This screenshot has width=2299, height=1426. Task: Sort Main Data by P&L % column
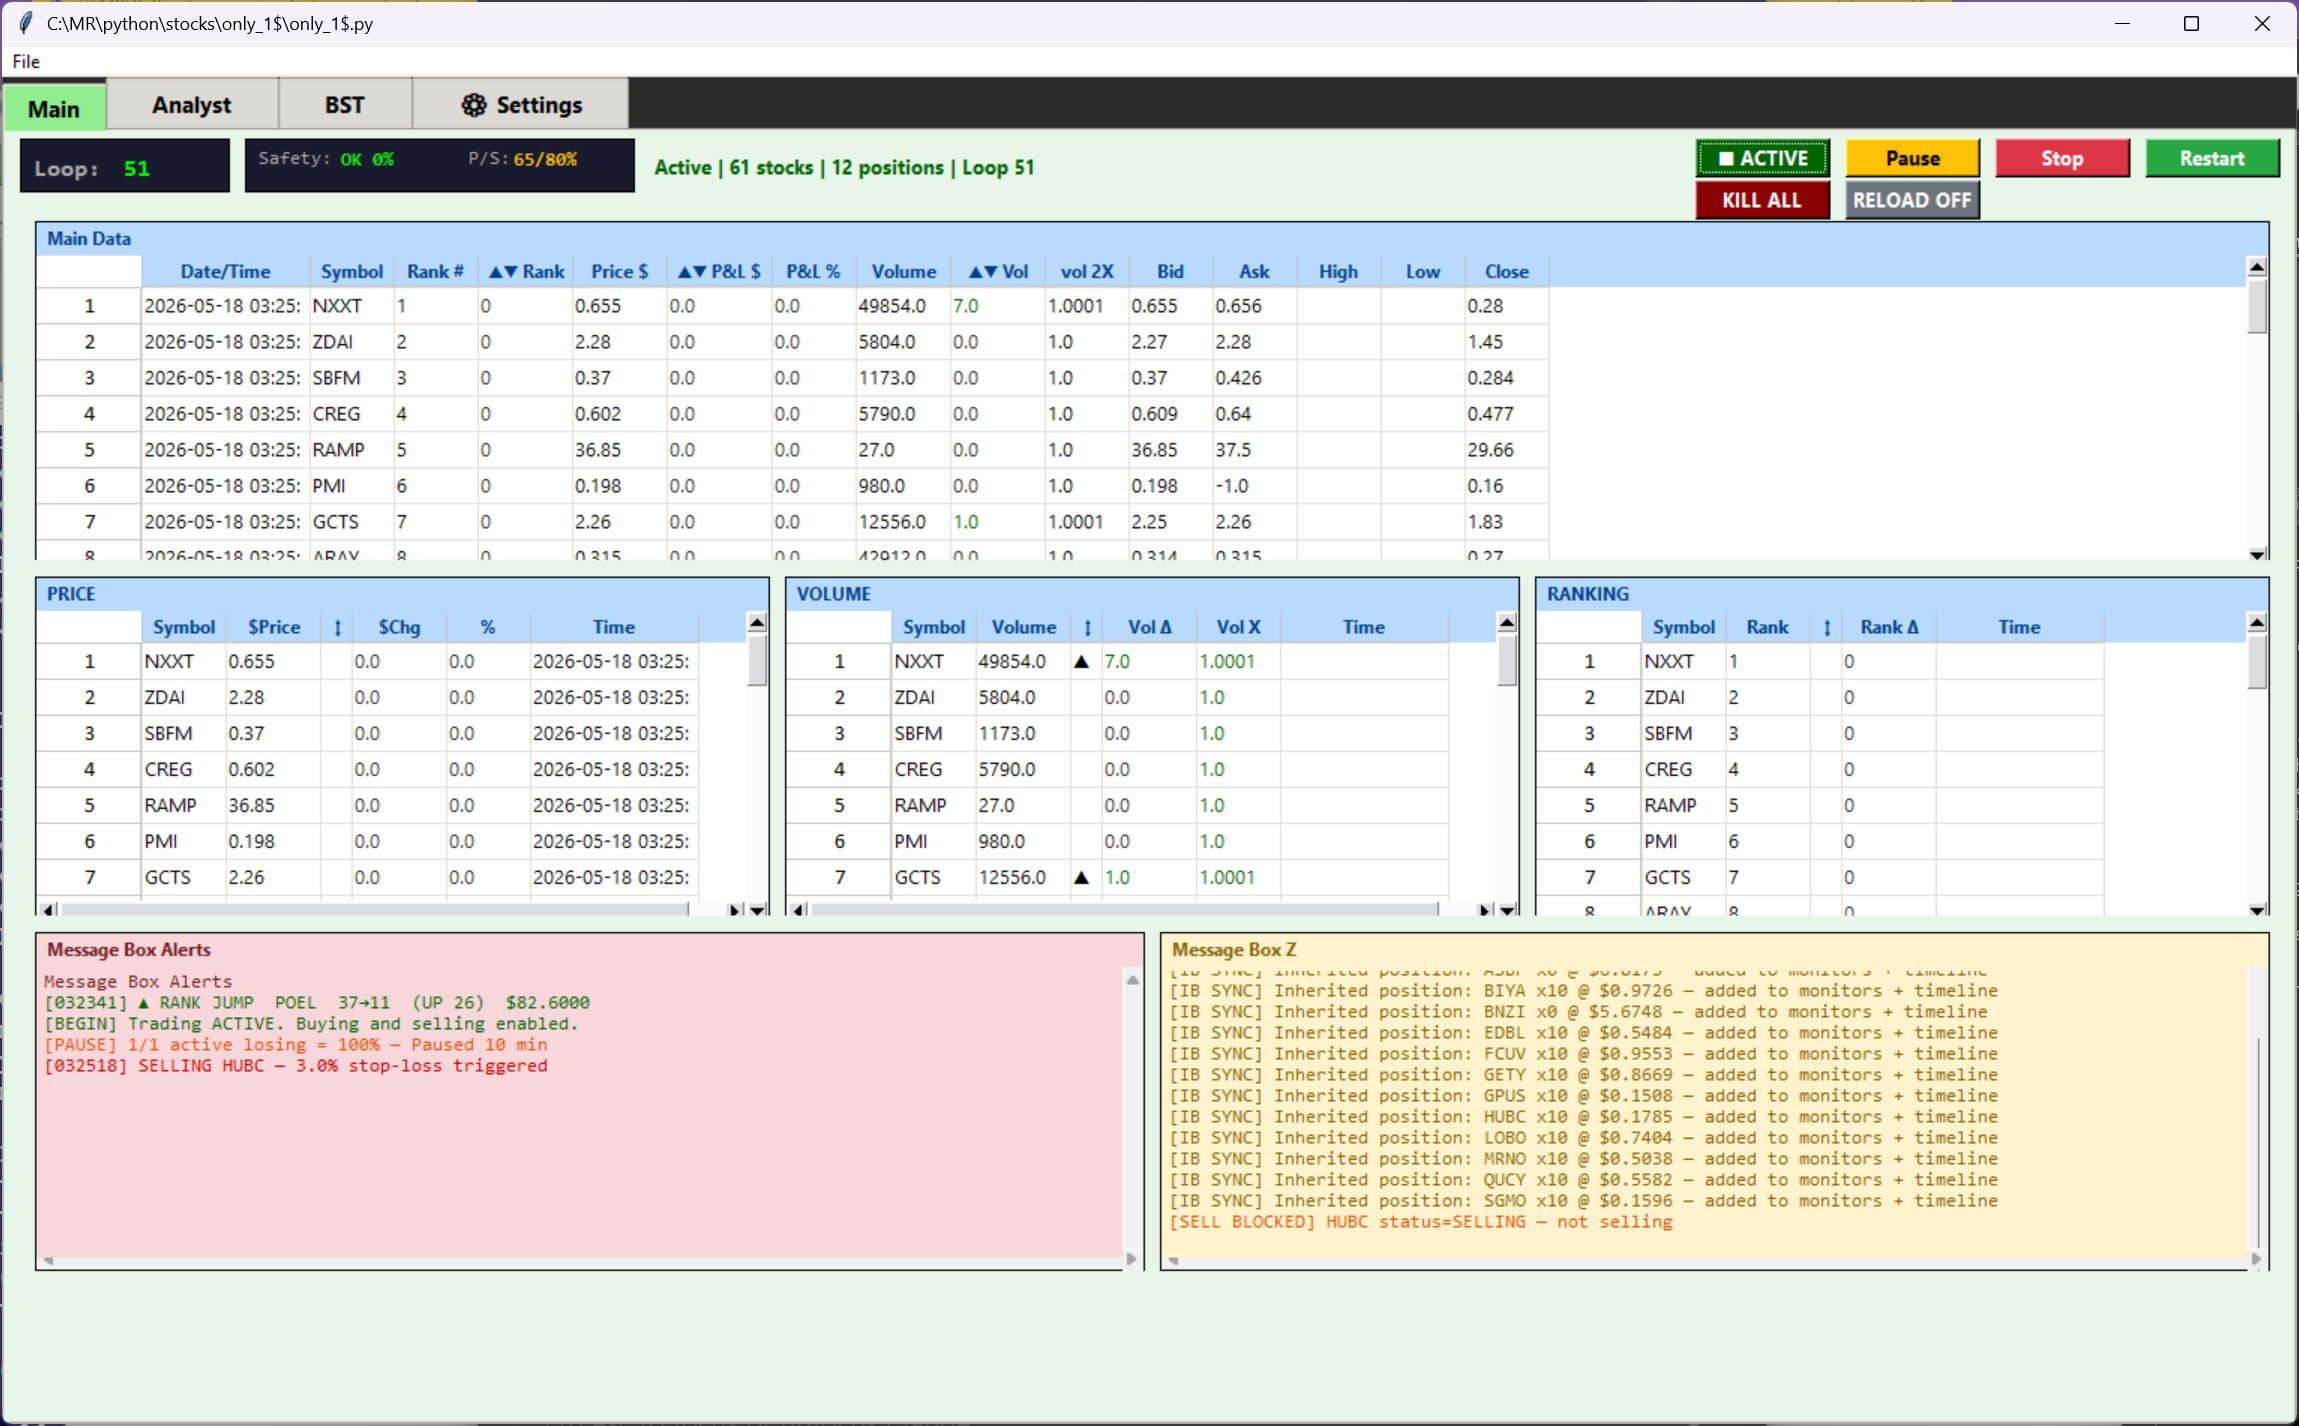[x=812, y=271]
